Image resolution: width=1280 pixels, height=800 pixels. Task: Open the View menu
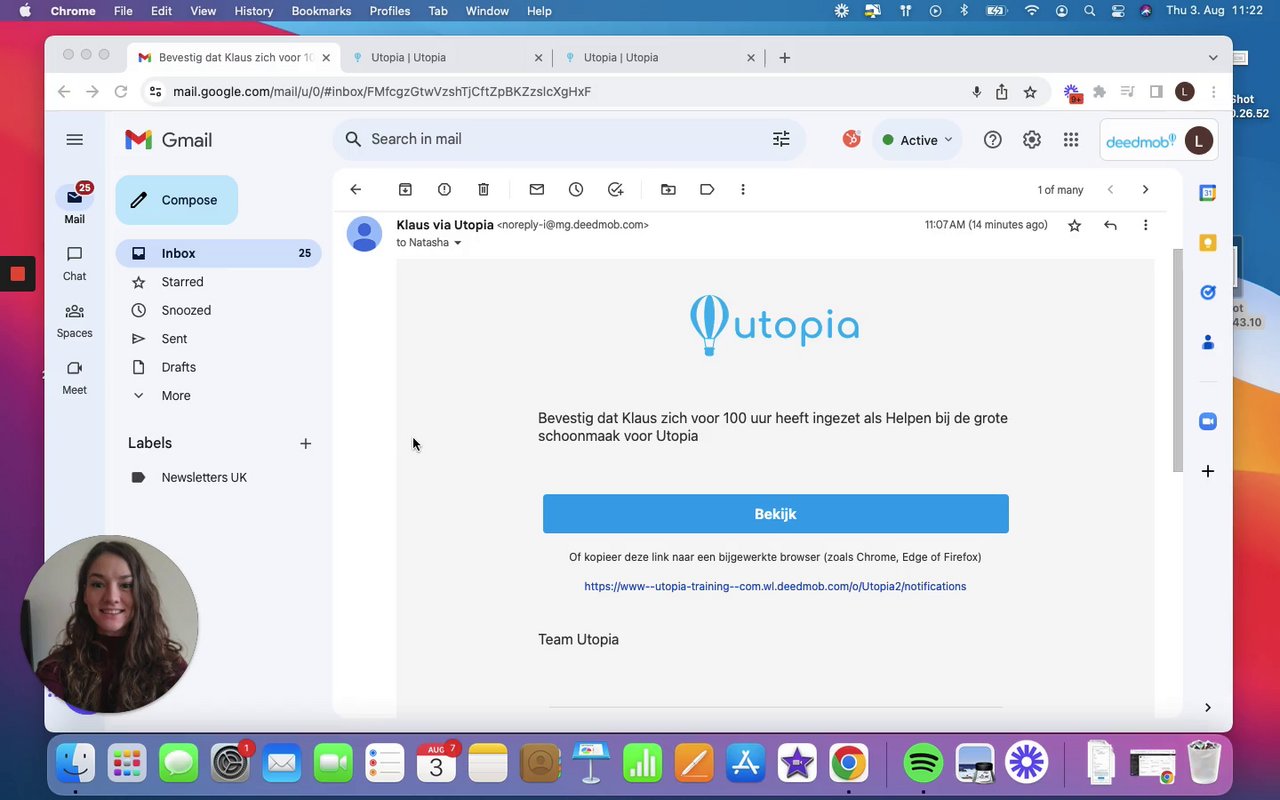(203, 11)
